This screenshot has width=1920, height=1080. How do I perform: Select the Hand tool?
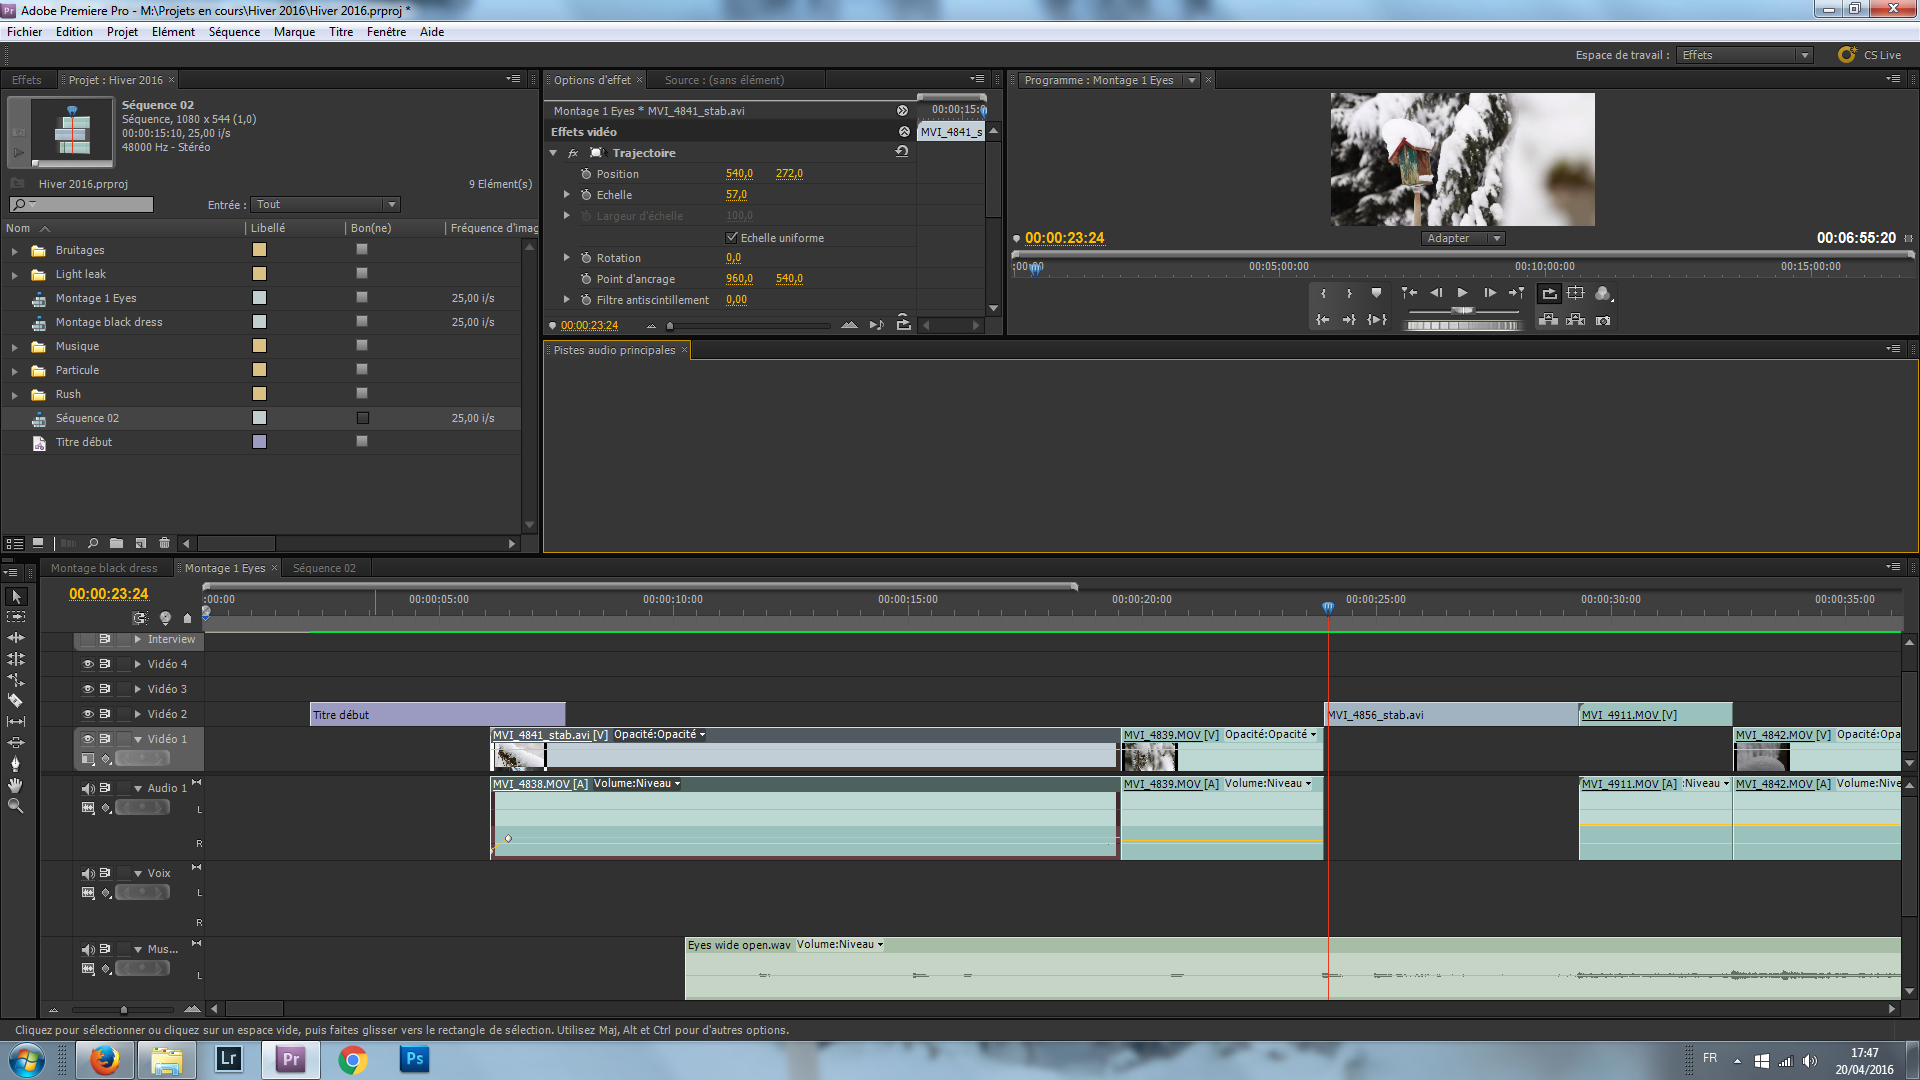point(16,785)
